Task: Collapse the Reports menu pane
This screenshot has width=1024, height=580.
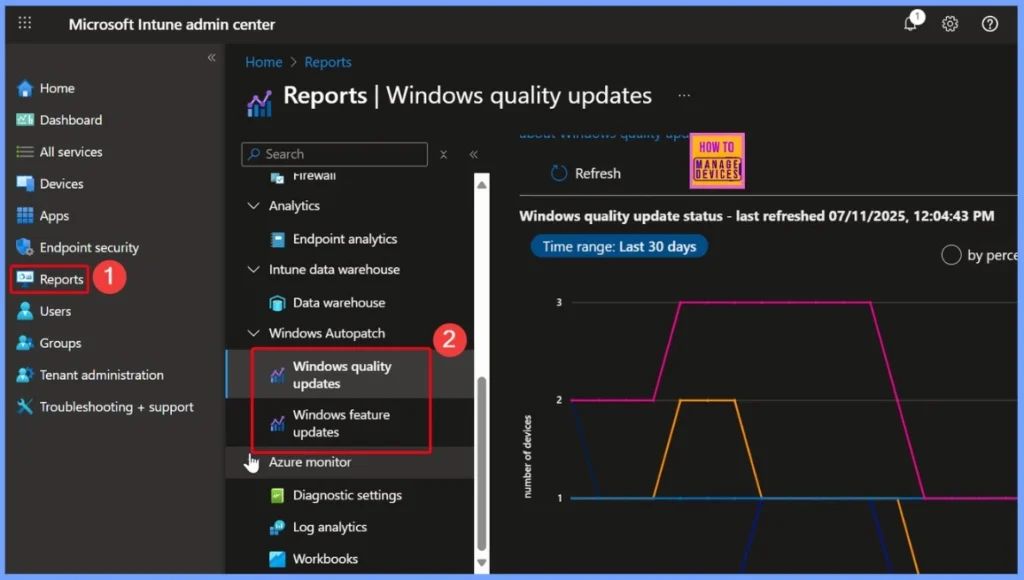Action: pos(473,154)
